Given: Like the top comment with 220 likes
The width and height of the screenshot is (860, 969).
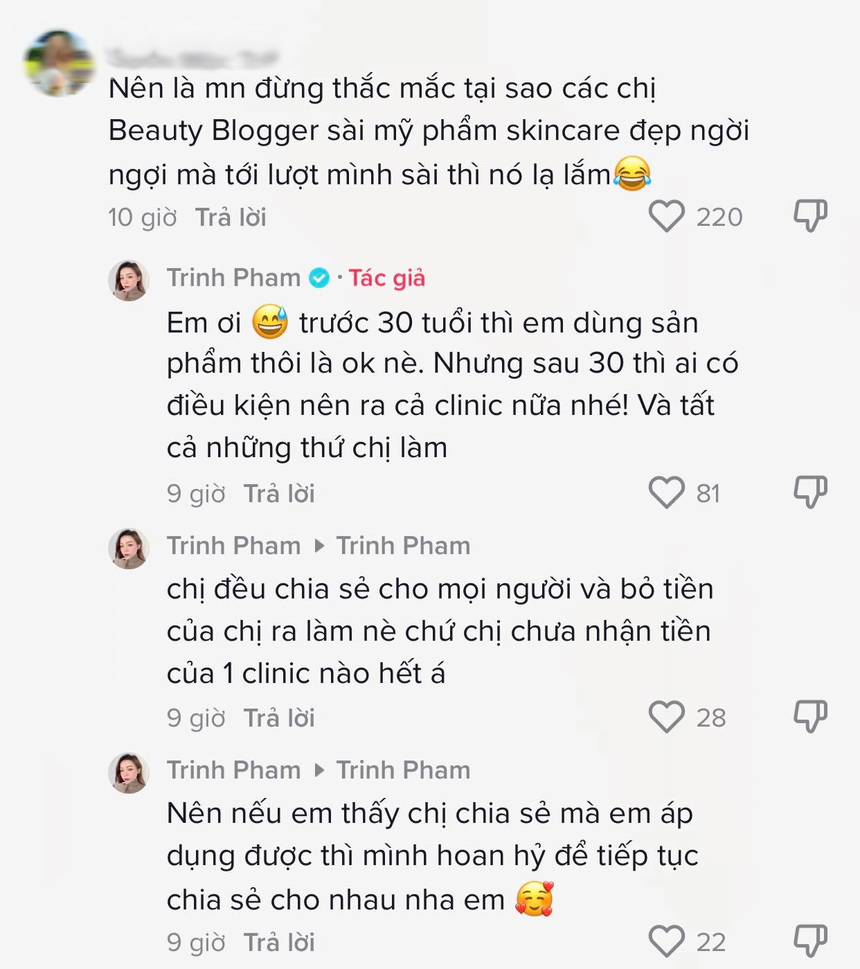Looking at the screenshot, I should 664,217.
